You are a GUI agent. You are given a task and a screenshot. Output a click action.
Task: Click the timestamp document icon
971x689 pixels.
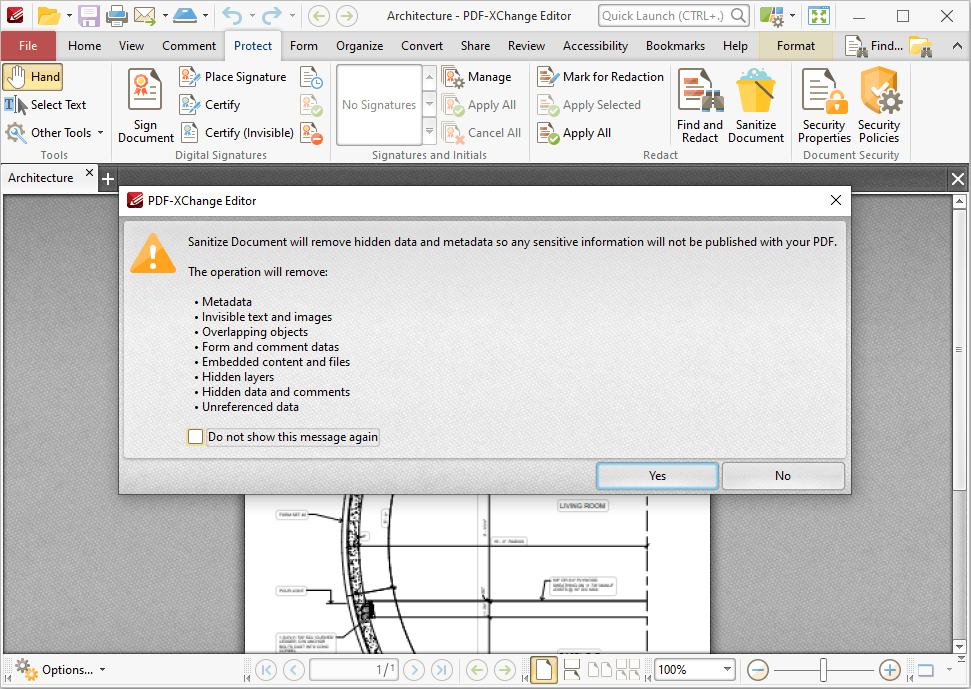[311, 77]
